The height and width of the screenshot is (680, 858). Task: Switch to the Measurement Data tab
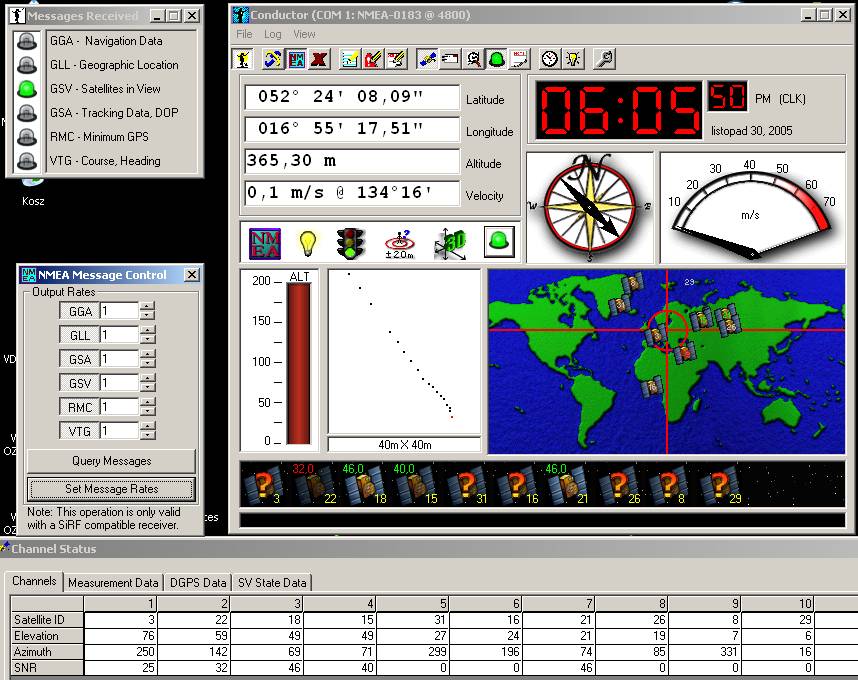click(x=113, y=582)
